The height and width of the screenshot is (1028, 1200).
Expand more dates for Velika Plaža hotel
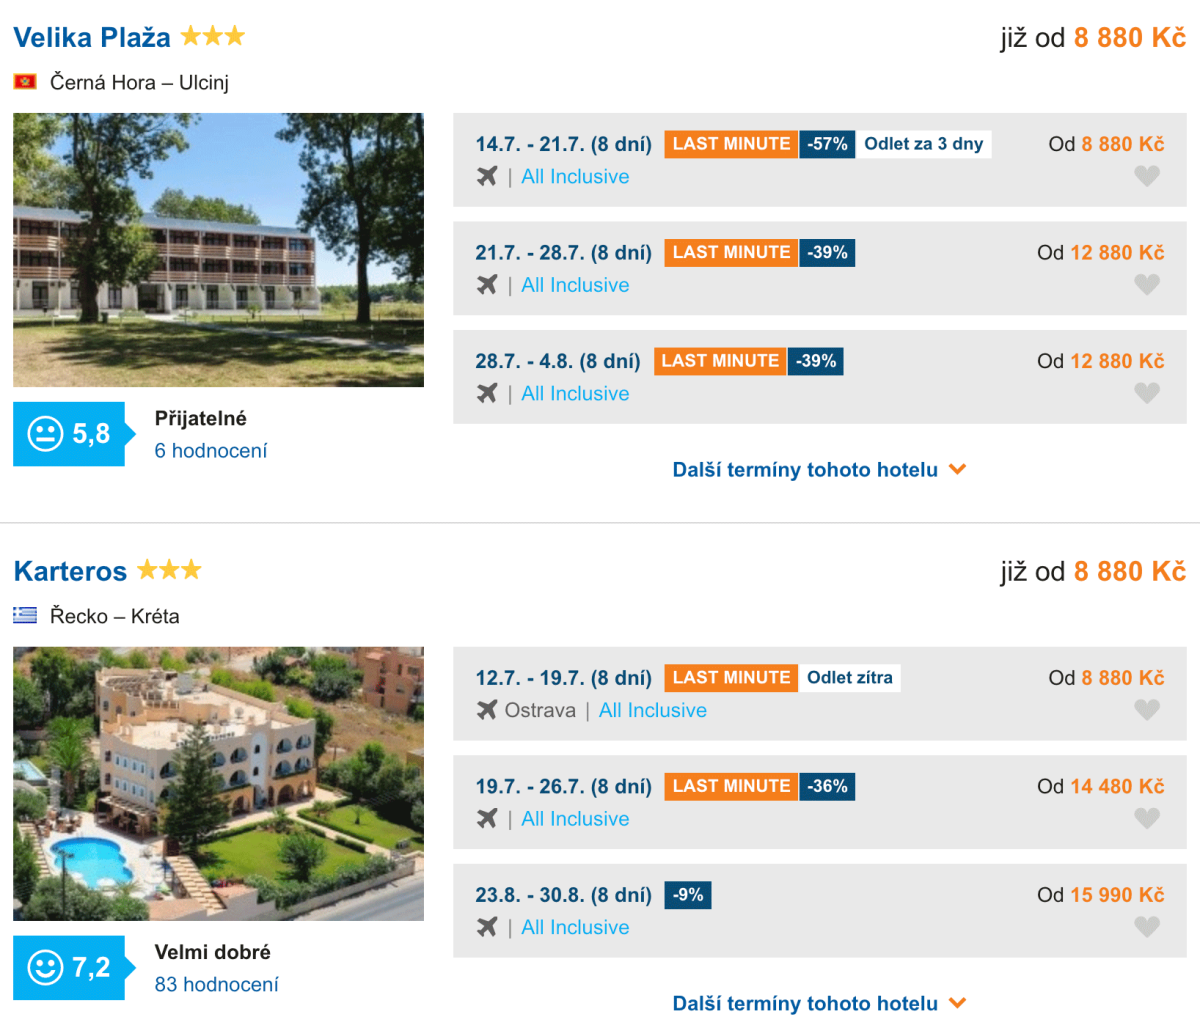tap(818, 470)
